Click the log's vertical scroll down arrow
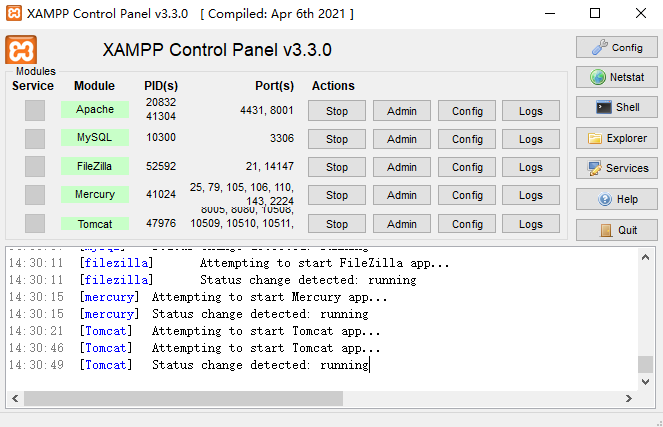 click(645, 381)
